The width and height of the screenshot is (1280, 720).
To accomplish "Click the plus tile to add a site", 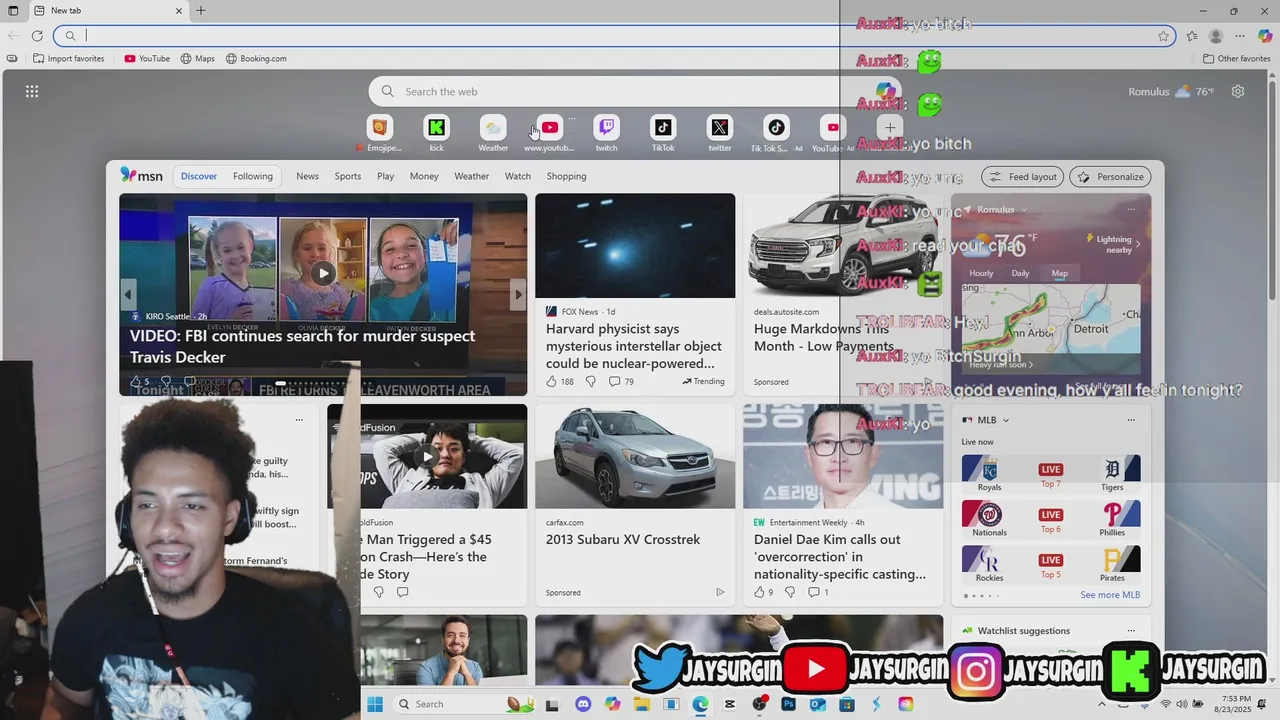I will pos(890,128).
